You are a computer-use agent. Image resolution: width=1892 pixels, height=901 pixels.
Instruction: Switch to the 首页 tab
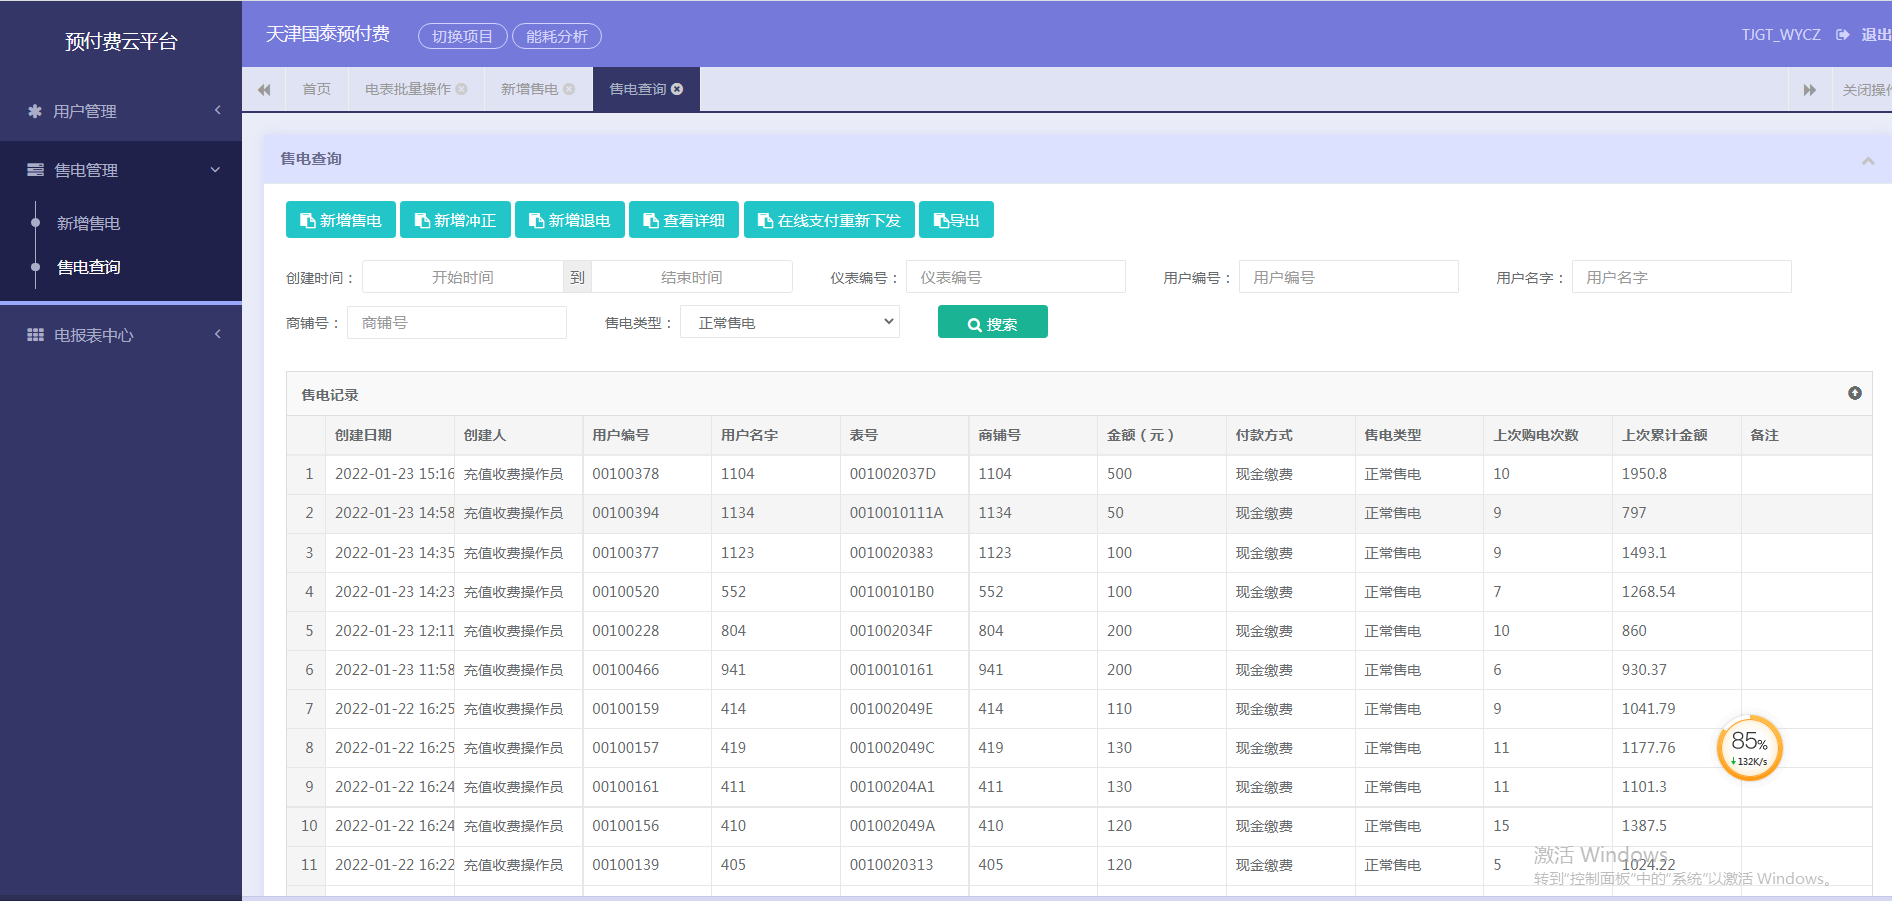[316, 89]
